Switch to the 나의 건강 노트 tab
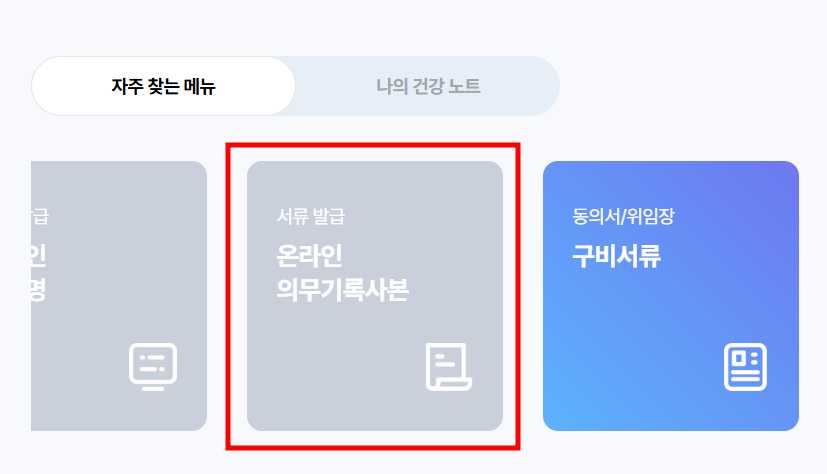 point(428,86)
